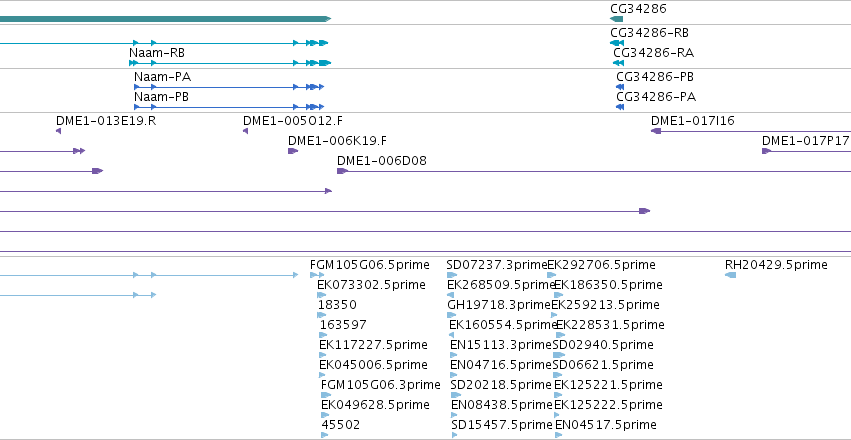Click the arrow glyph under EK292706.5prime
Screen dimensions: 851x440
coord(552,275)
